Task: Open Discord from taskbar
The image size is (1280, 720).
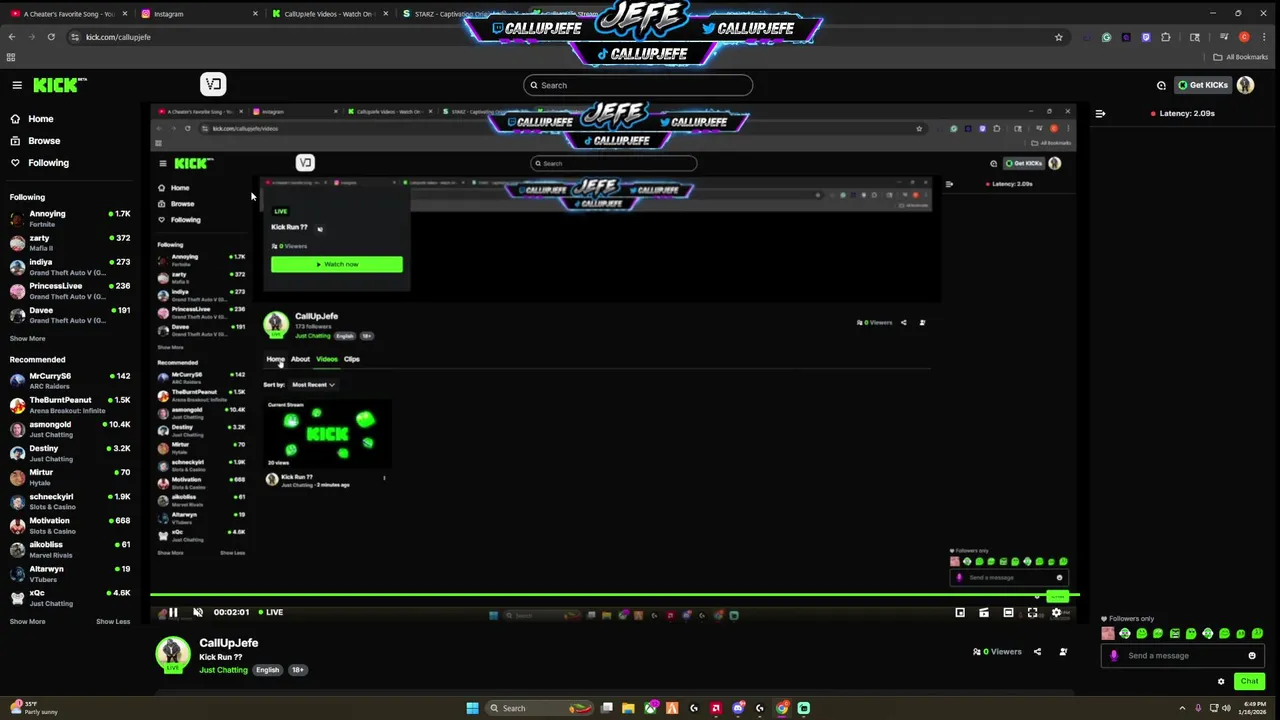Action: [738, 708]
